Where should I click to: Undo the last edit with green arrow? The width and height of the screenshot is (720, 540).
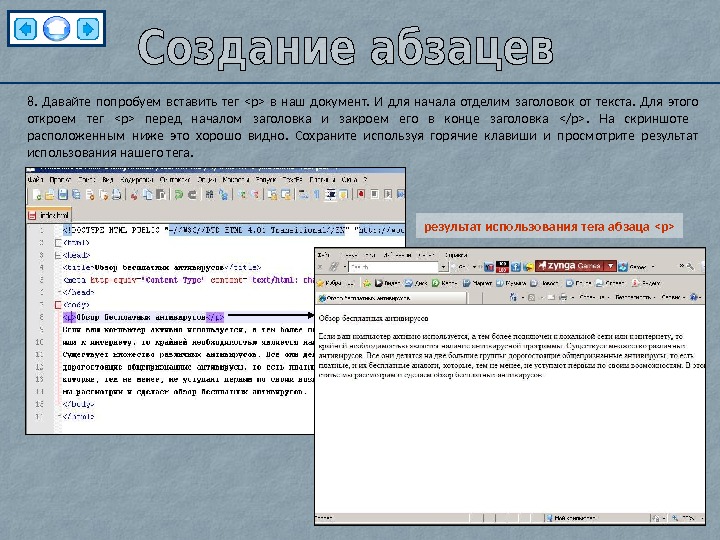pos(179,195)
